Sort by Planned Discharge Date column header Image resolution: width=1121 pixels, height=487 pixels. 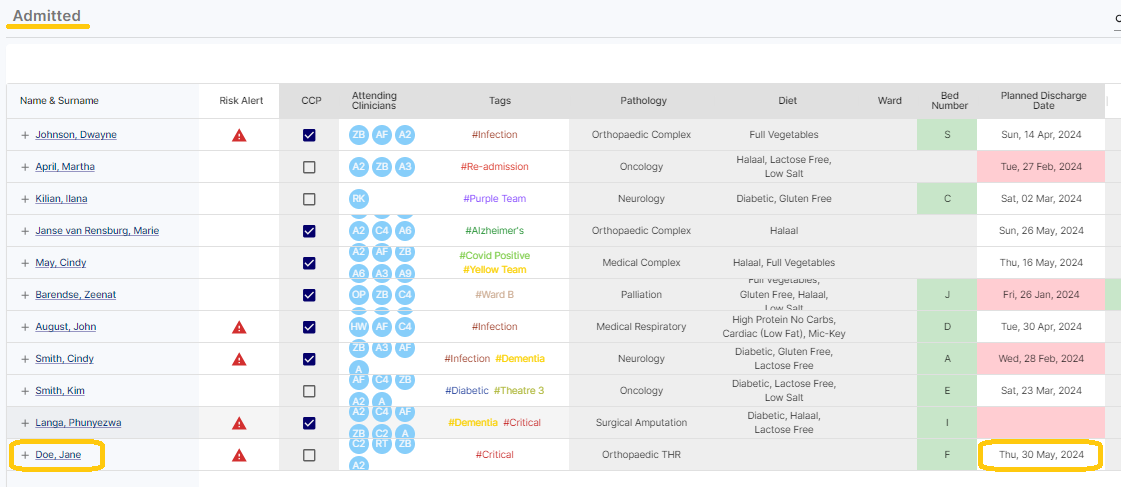pos(1043,100)
